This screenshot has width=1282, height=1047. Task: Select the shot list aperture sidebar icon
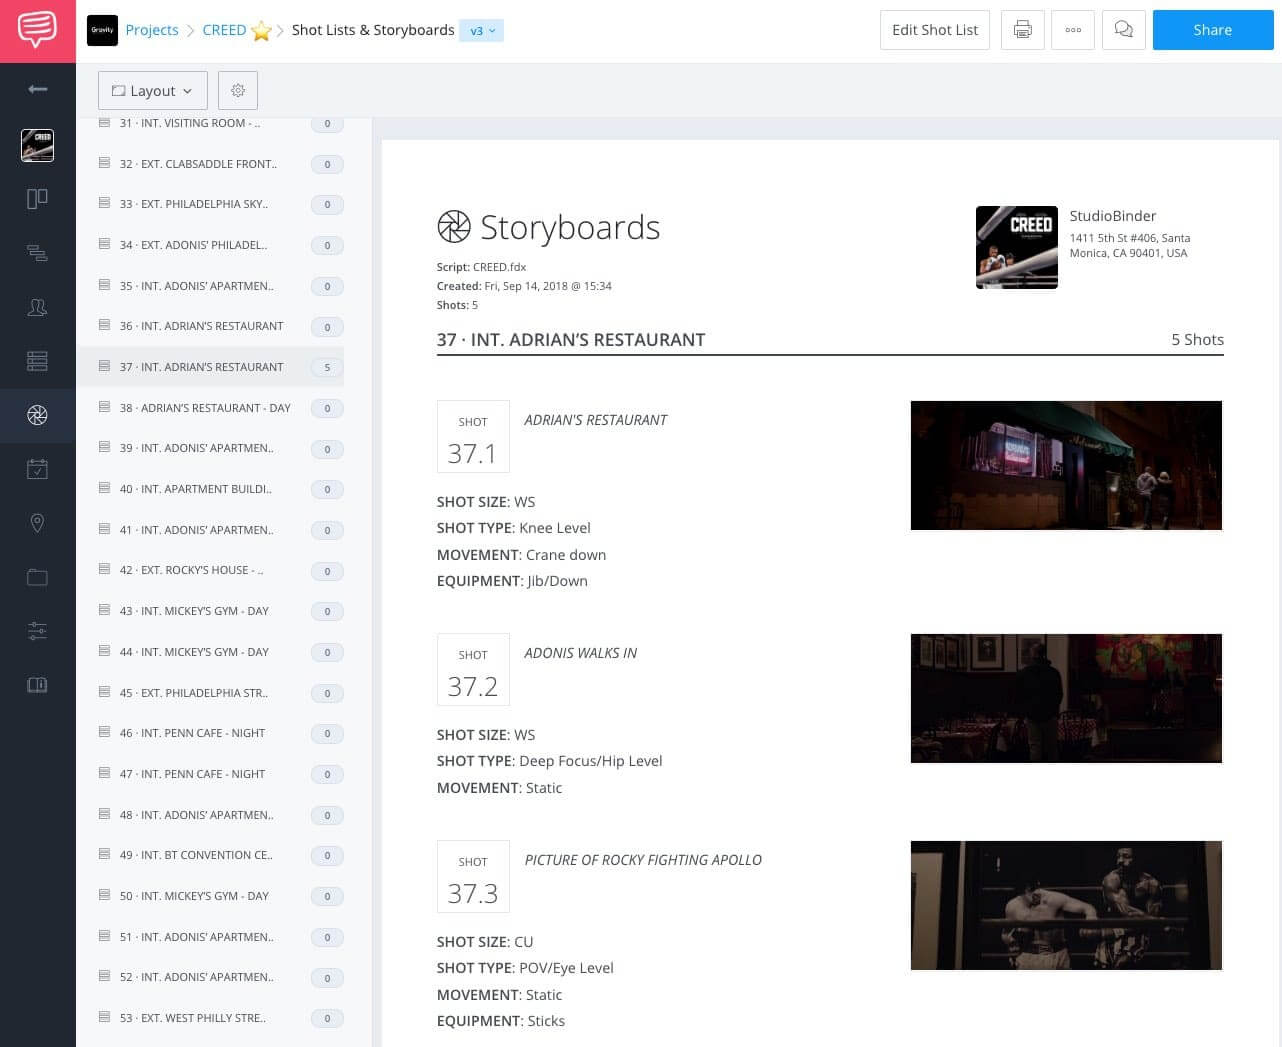[37, 415]
